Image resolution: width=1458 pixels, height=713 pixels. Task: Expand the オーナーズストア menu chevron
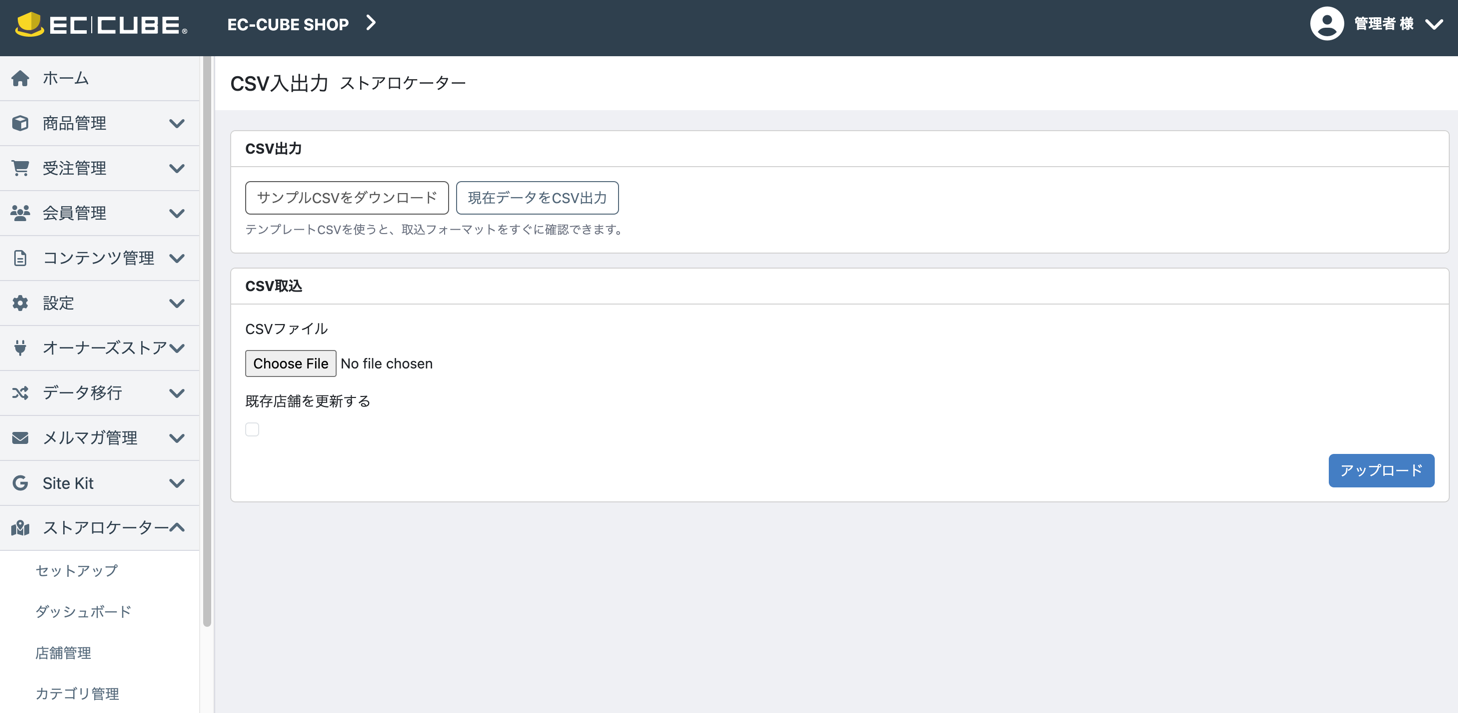[x=177, y=349]
